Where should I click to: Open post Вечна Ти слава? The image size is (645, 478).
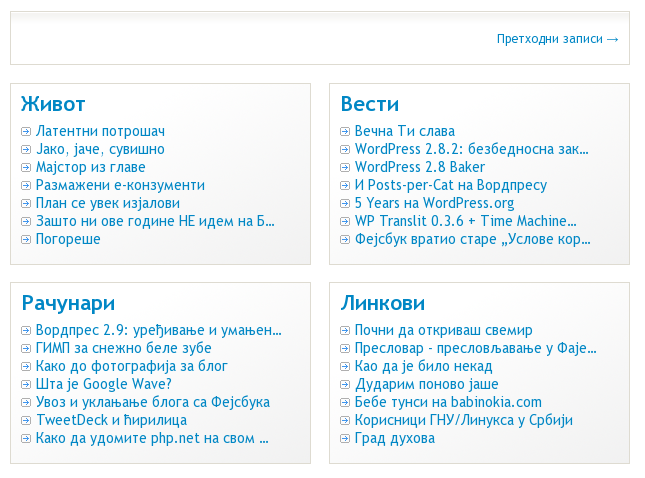[x=405, y=131]
